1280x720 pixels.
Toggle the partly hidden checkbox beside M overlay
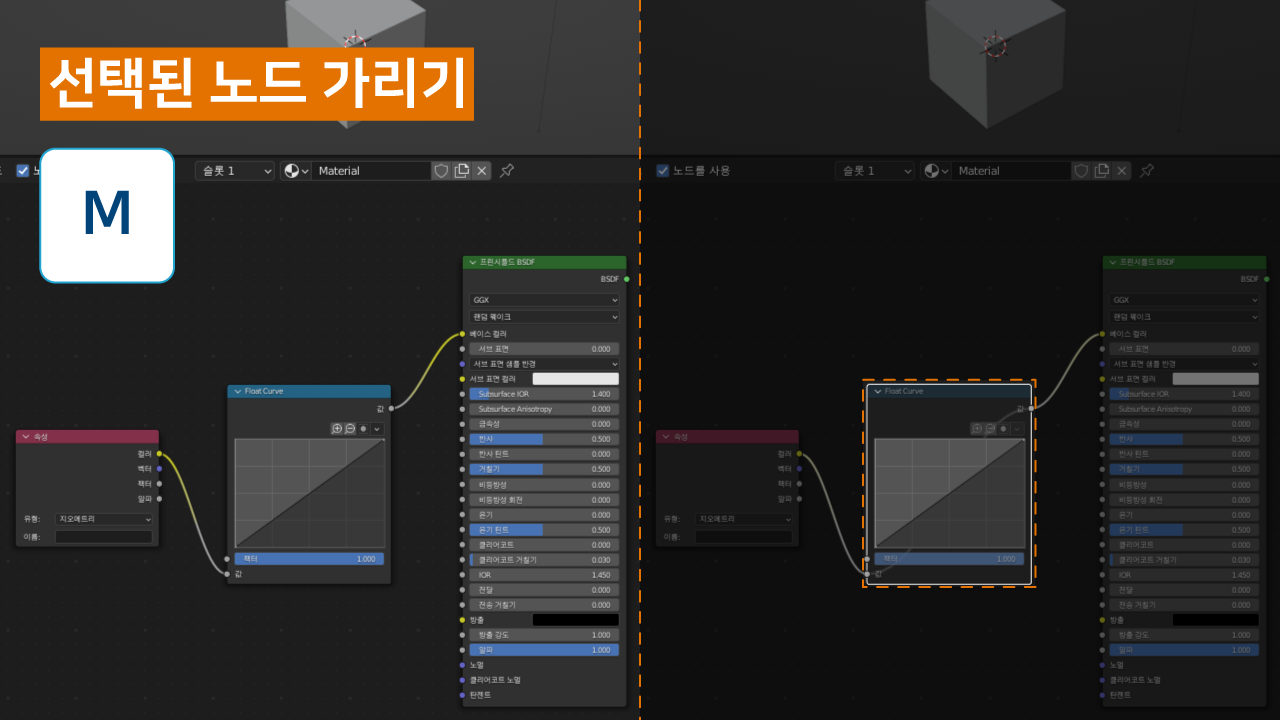click(x=23, y=171)
